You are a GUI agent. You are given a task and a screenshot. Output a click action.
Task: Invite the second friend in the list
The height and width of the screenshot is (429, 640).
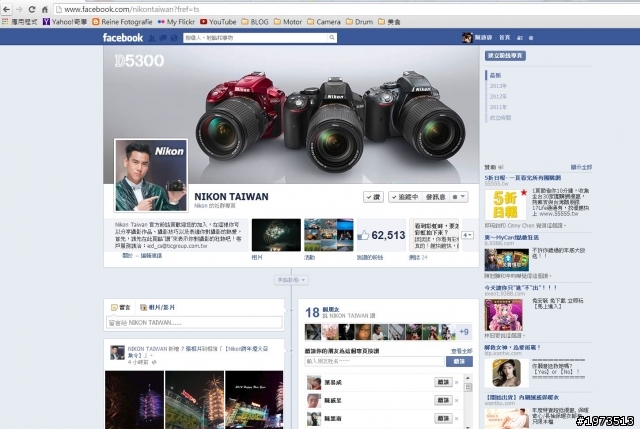click(x=443, y=400)
